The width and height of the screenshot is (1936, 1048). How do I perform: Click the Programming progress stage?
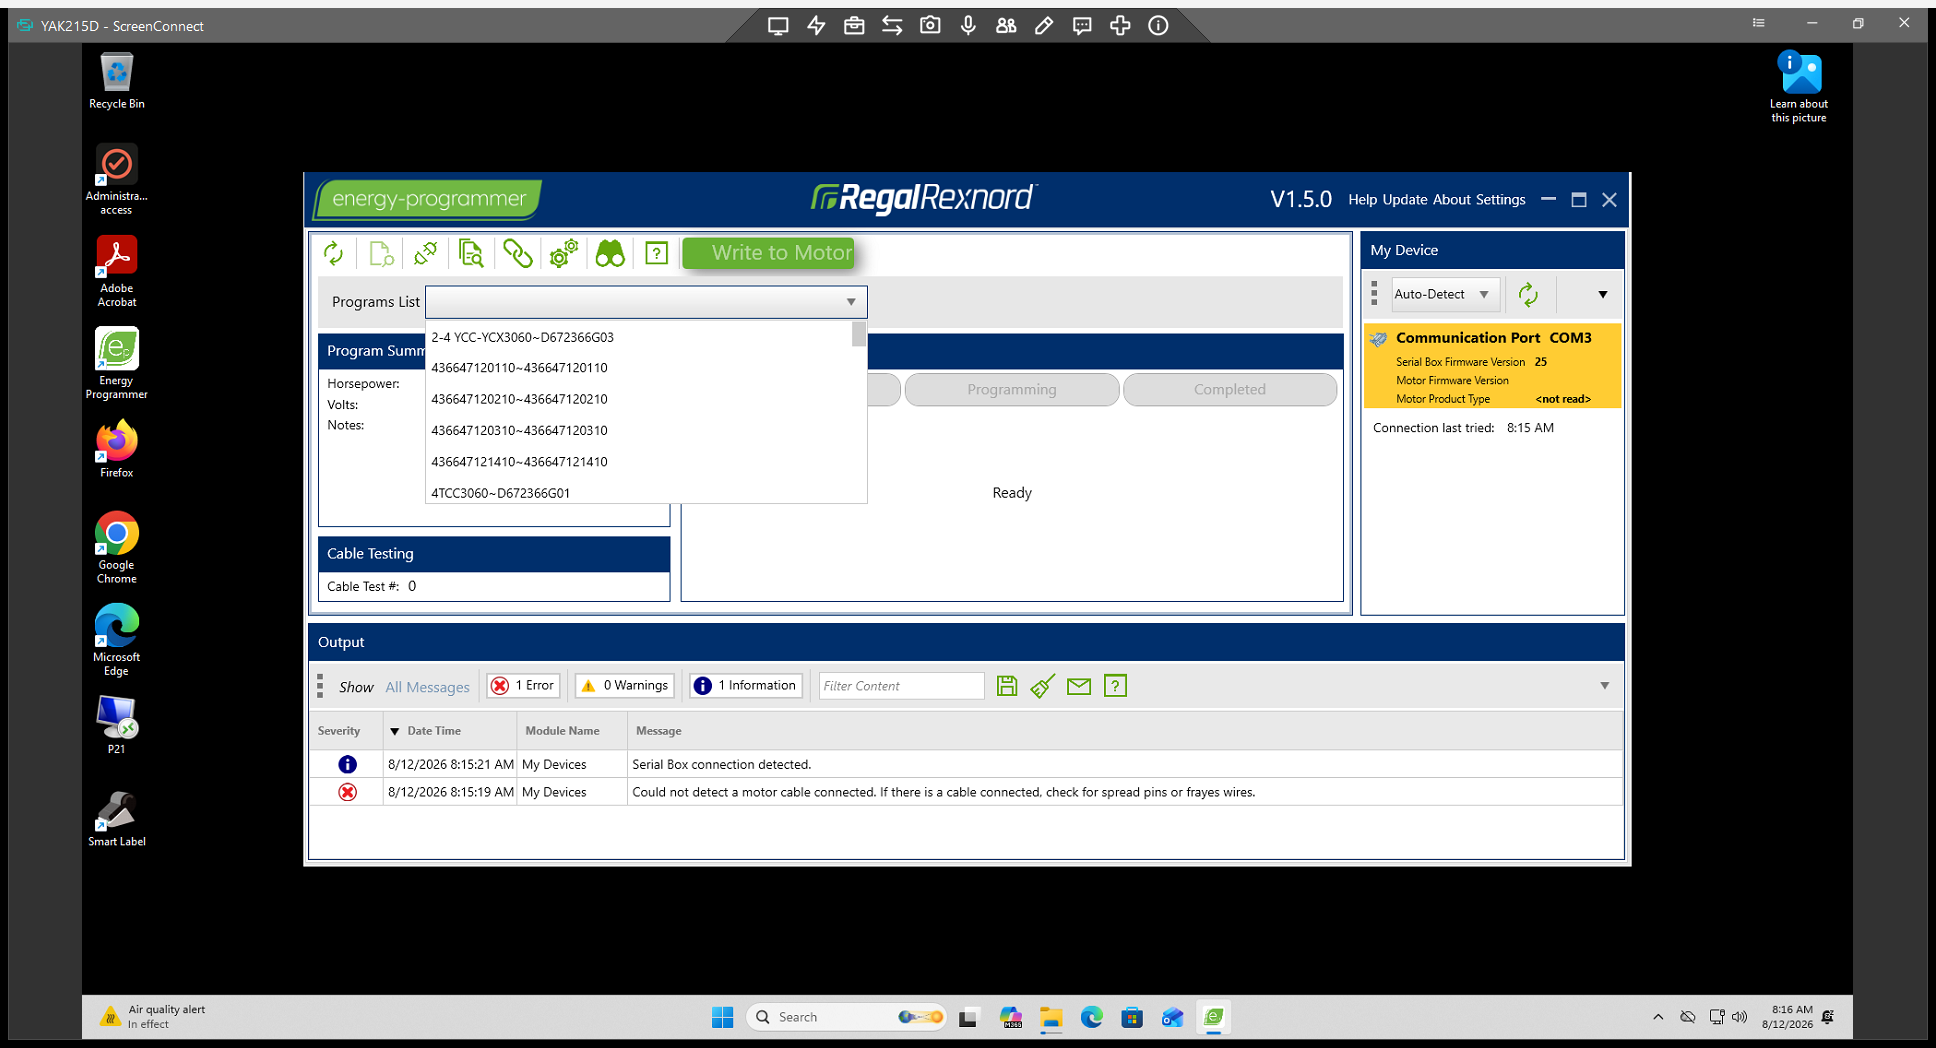click(1011, 390)
